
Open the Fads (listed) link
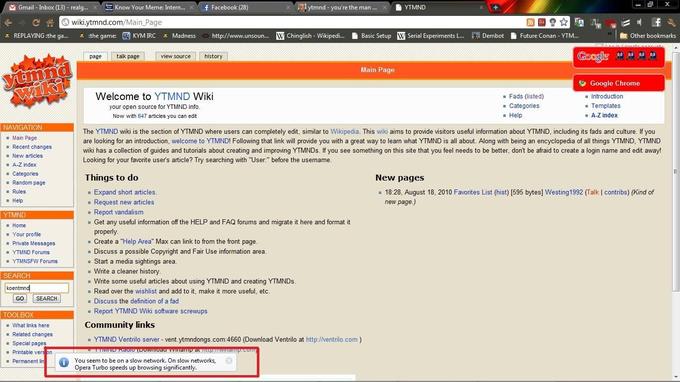[526, 96]
